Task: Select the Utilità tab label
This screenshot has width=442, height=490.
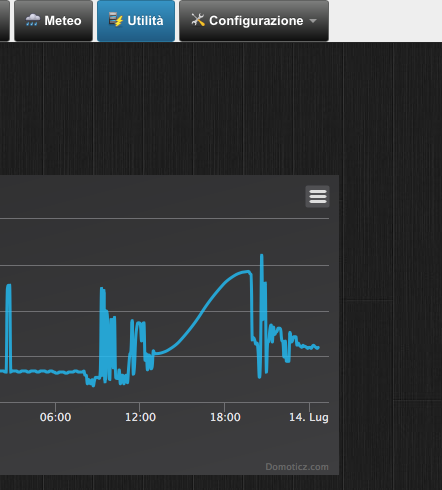Action: pyautogui.click(x=145, y=21)
